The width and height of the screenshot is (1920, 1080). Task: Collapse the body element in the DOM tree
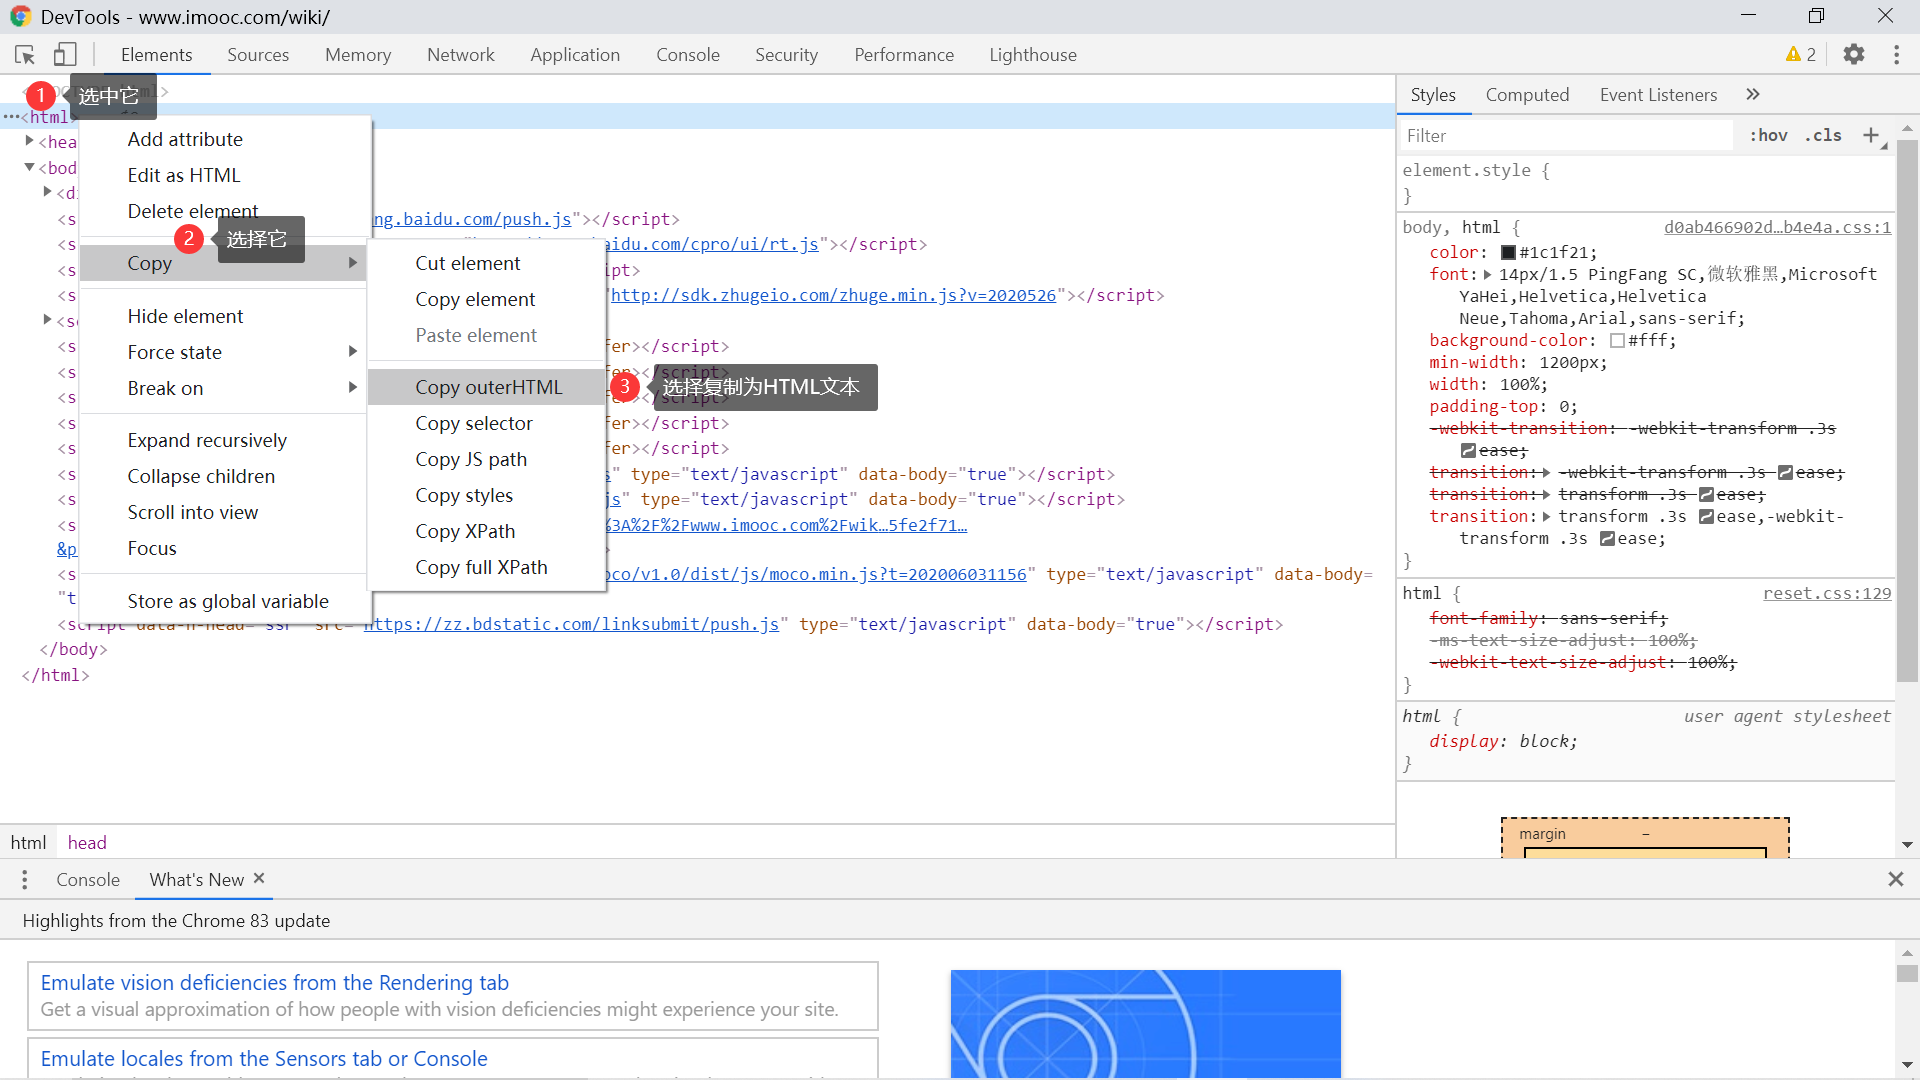29,167
